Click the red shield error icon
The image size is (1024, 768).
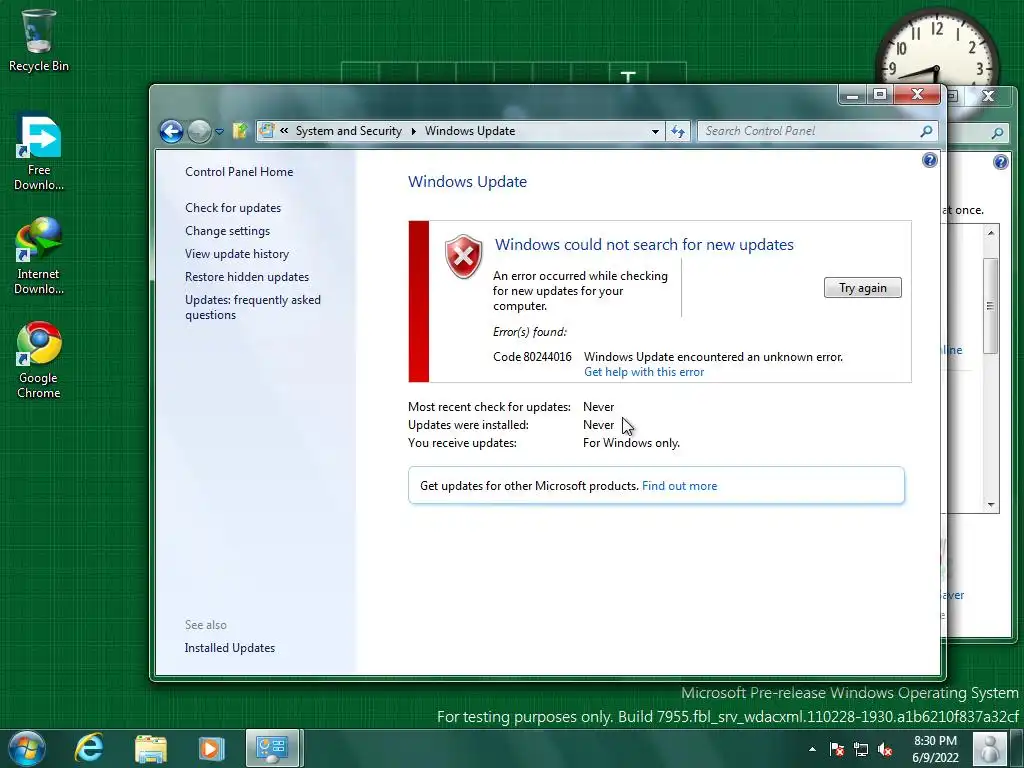(x=464, y=257)
